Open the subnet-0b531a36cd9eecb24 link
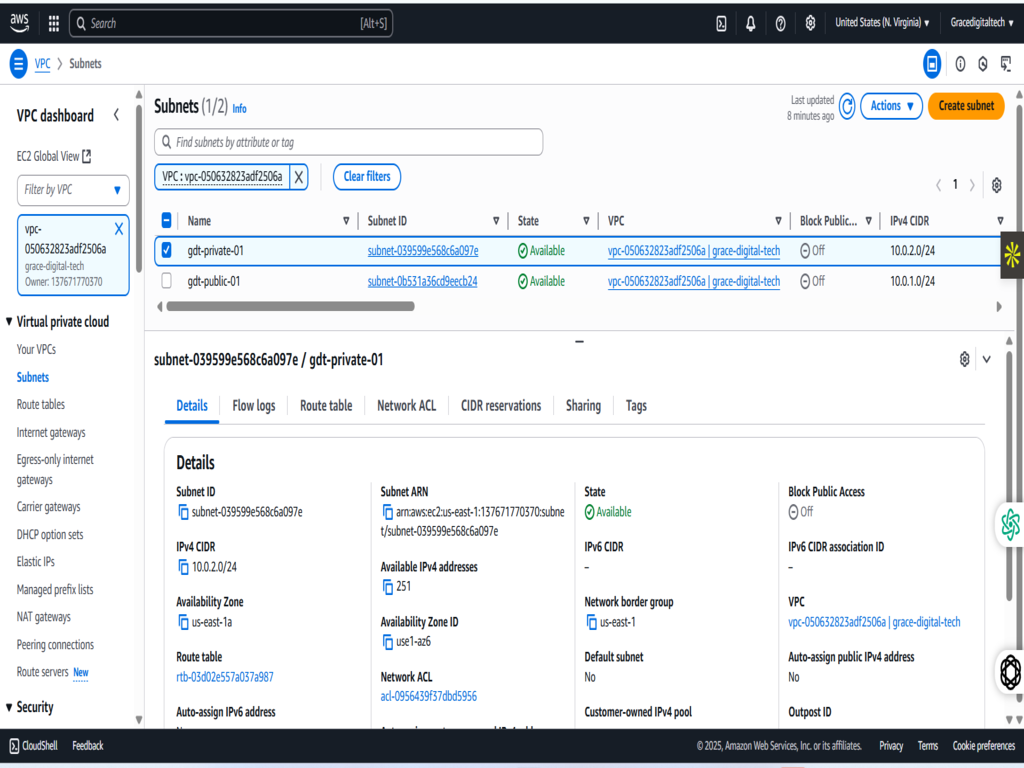This screenshot has width=1024, height=768. coord(423,281)
